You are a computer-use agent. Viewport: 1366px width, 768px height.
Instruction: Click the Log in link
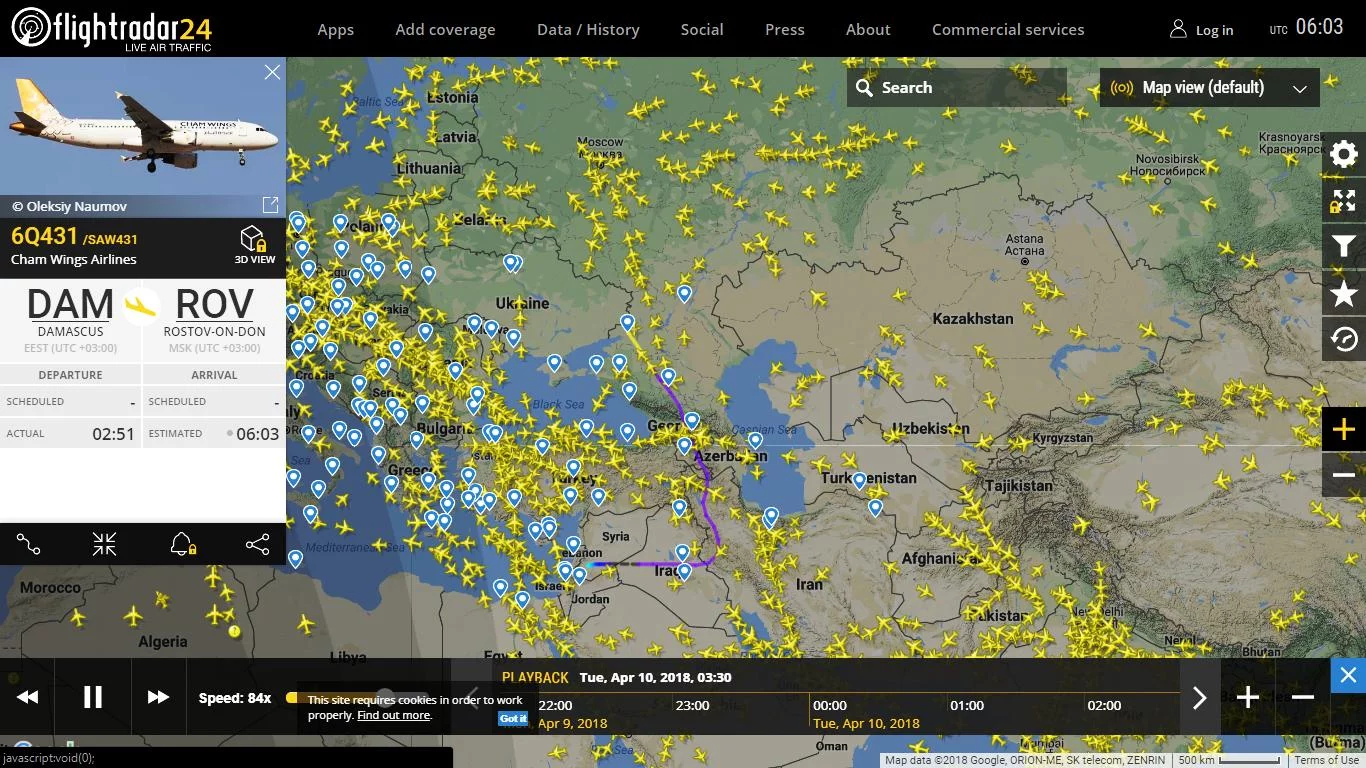coord(1202,30)
